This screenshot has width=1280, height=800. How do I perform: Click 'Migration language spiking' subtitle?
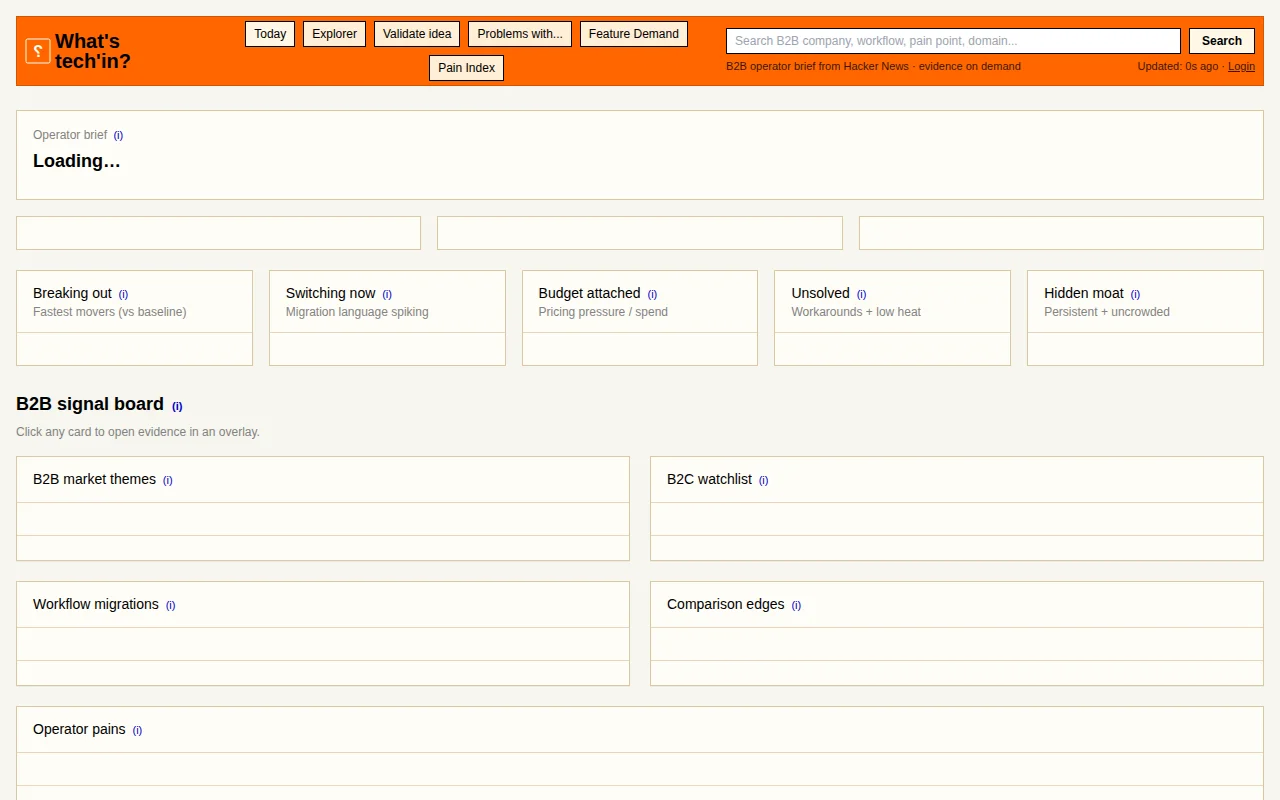pyautogui.click(x=357, y=312)
